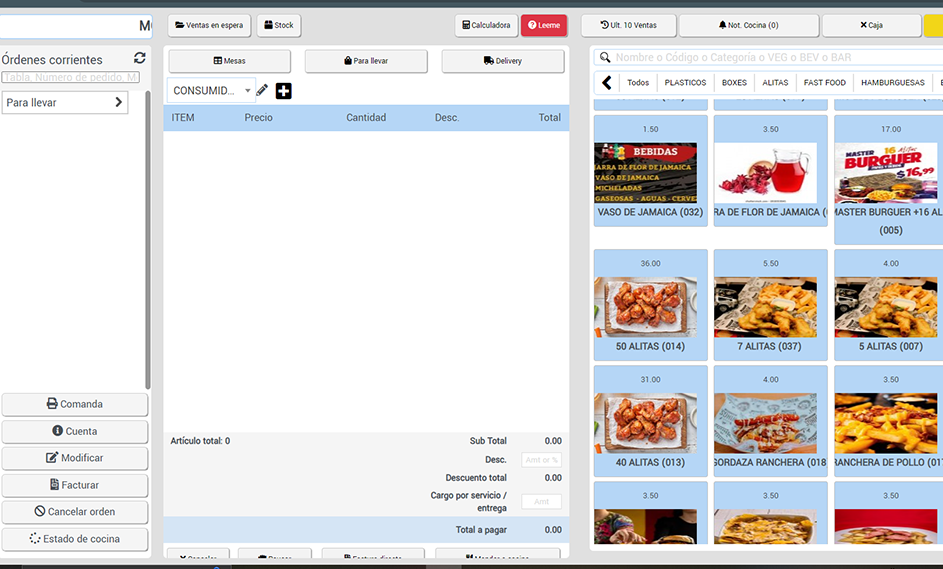Image resolution: width=943 pixels, height=569 pixels.
Task: Check Estado de cocina status
Action: click(x=75, y=539)
